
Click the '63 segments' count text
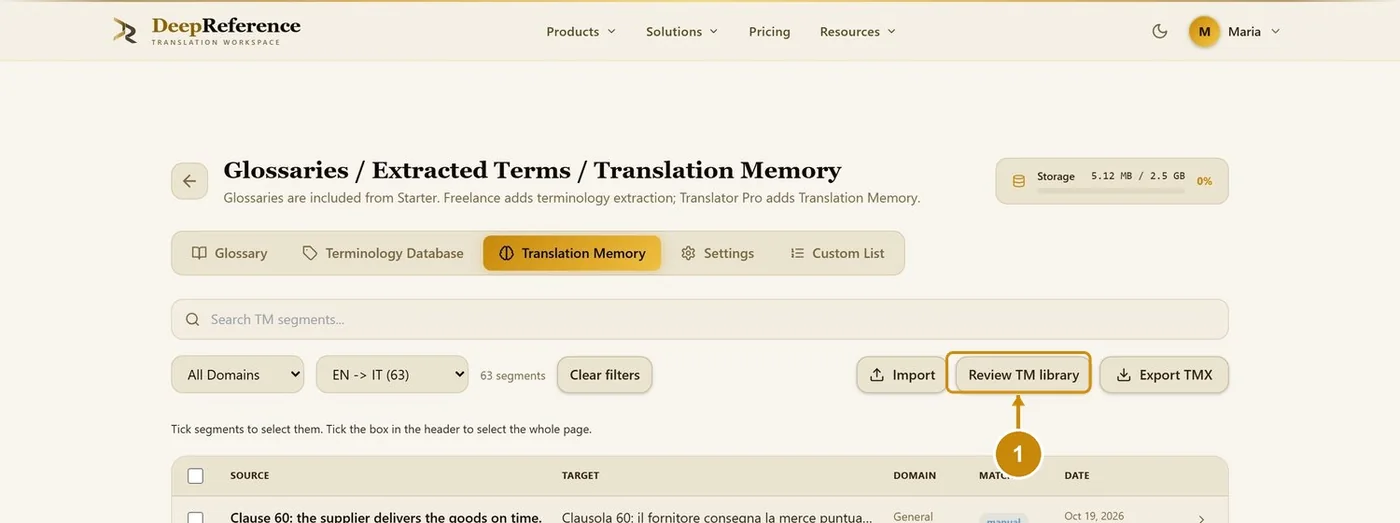513,376
